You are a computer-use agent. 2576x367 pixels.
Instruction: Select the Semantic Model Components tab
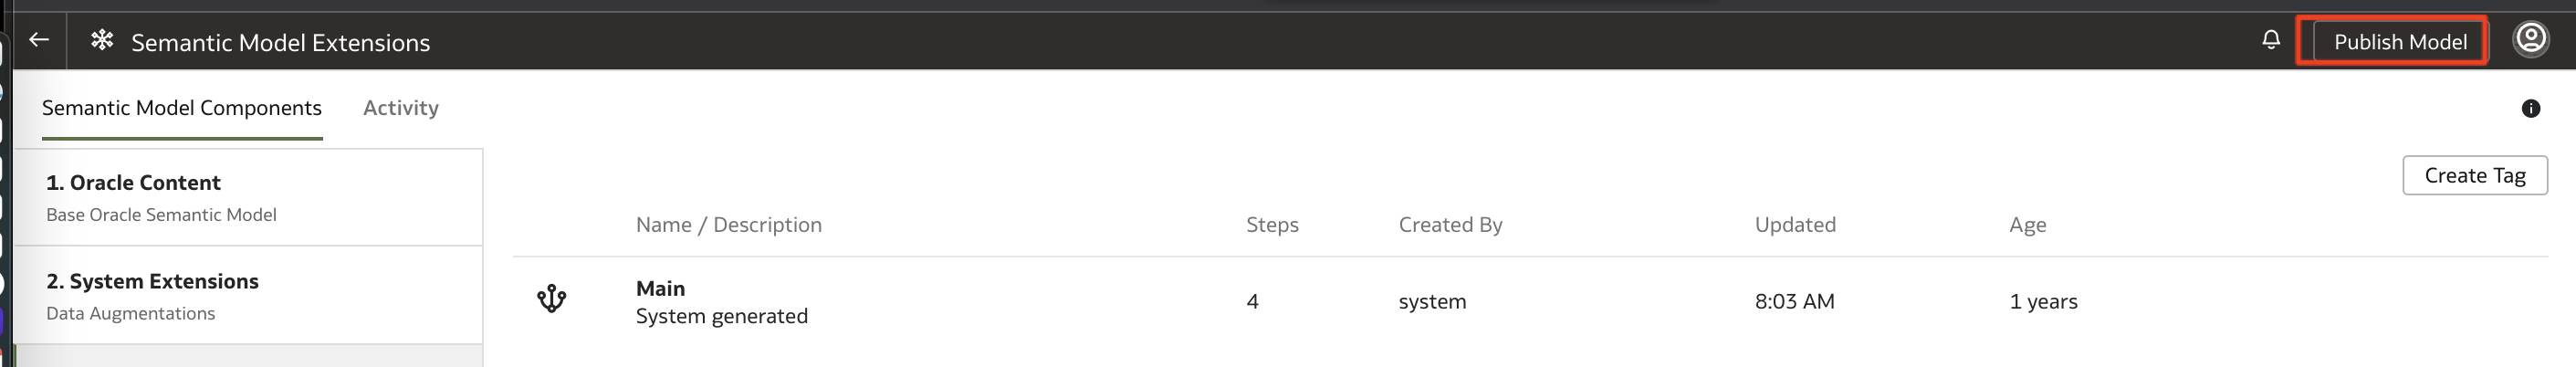click(x=182, y=108)
